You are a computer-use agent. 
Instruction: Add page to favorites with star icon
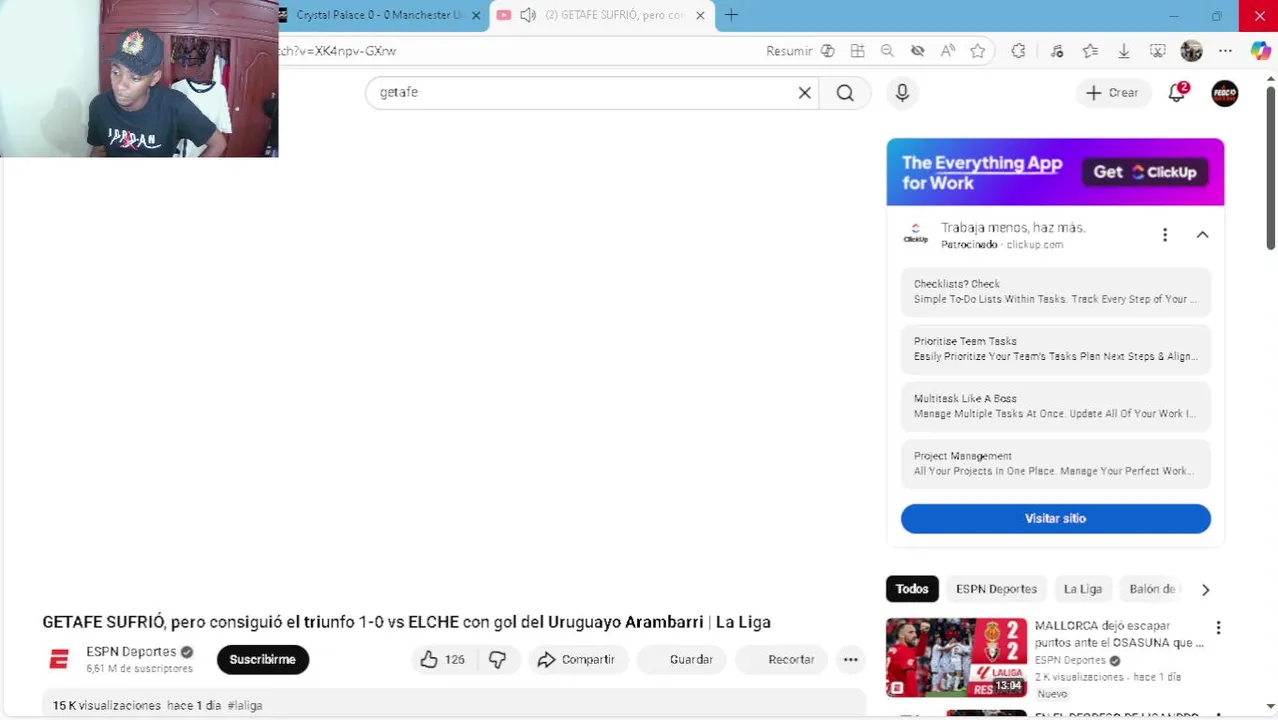978,51
